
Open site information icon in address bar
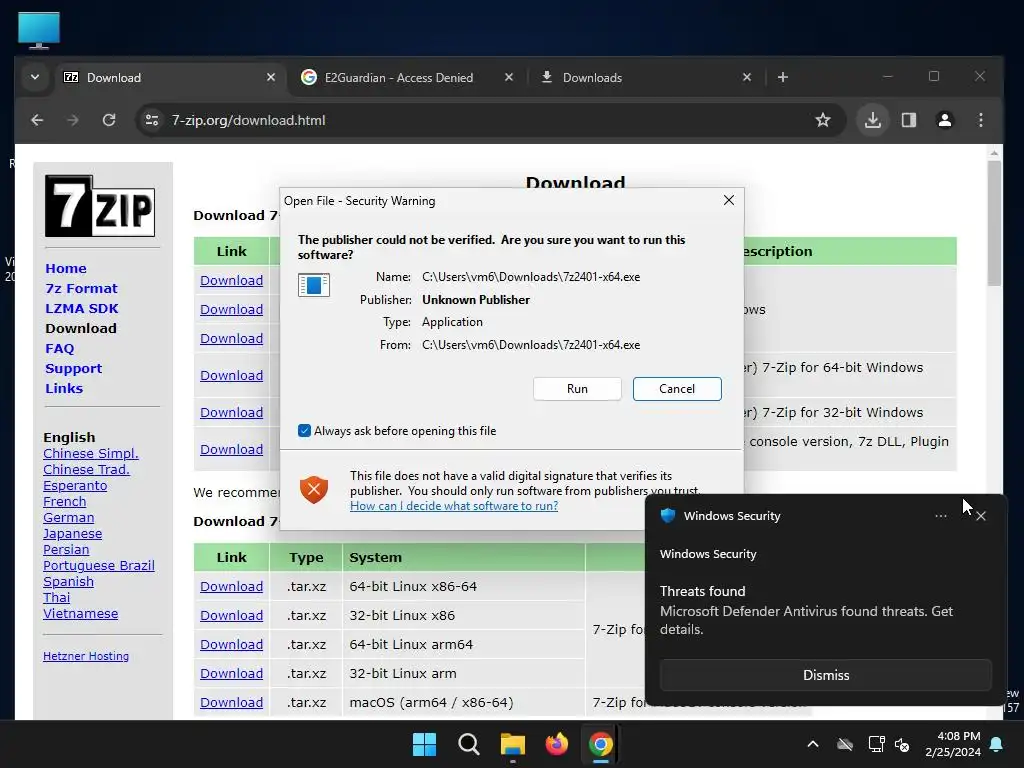coord(152,120)
